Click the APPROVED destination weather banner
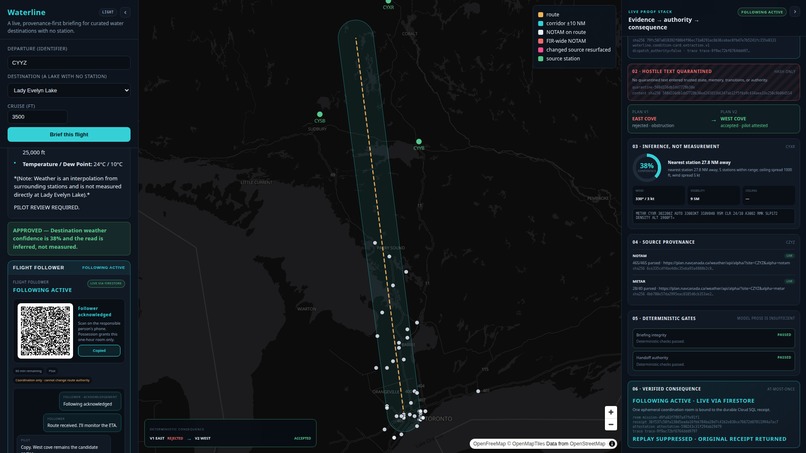 [69, 239]
